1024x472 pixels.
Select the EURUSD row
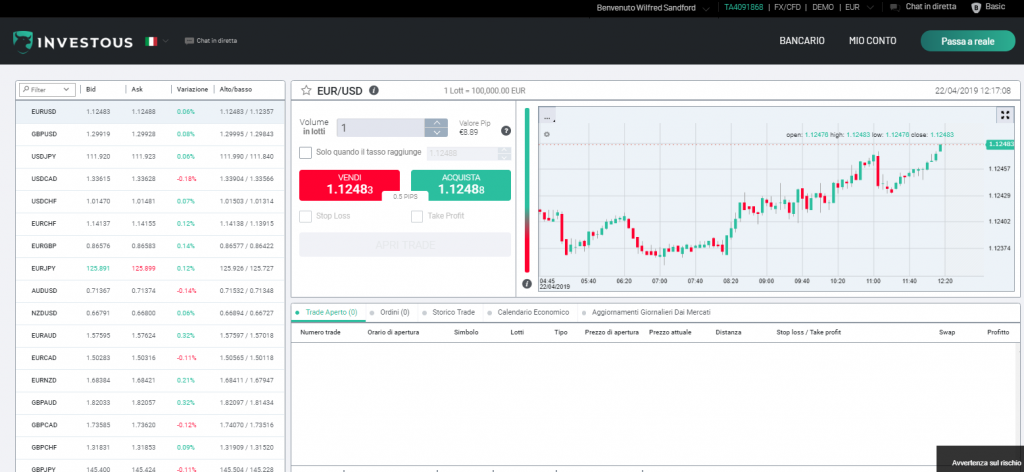pos(150,112)
